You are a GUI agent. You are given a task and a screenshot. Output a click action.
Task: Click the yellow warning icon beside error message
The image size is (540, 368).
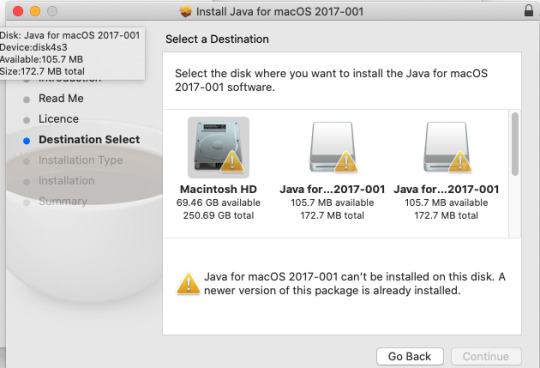point(188,284)
